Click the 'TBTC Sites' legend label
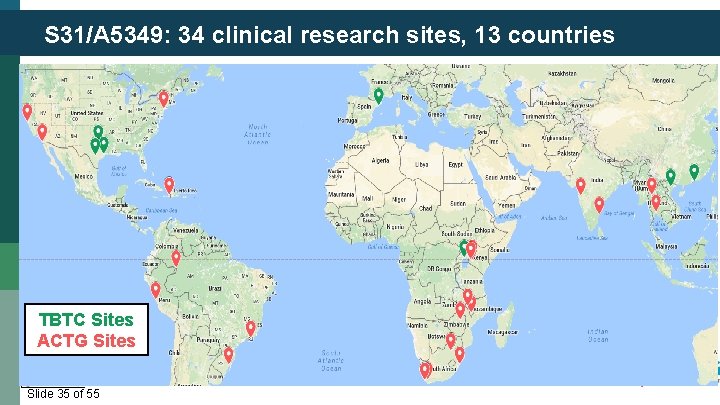 tap(86, 320)
